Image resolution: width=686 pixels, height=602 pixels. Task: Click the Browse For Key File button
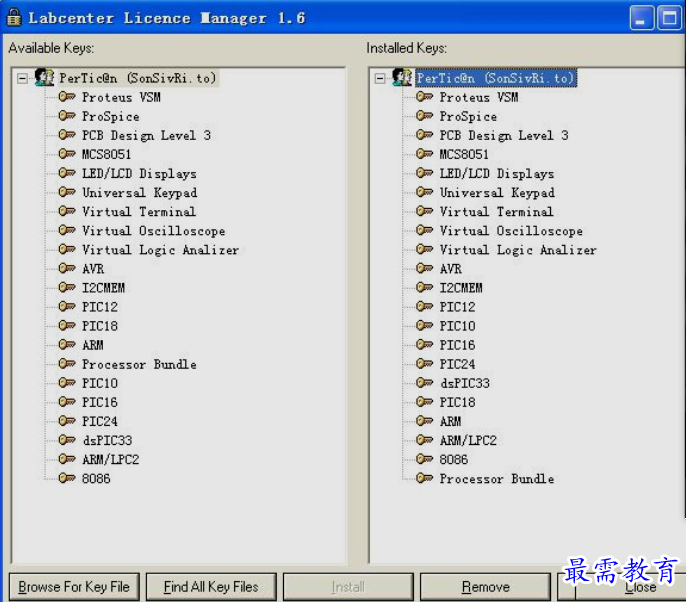74,587
